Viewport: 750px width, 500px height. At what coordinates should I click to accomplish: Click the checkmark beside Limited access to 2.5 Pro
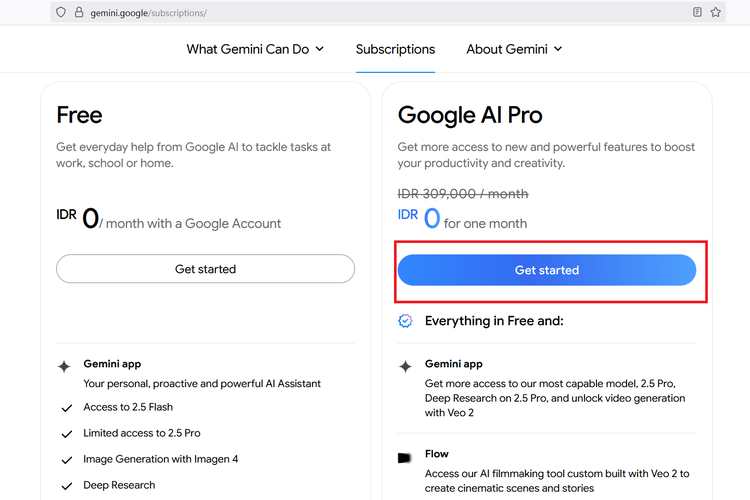point(67,434)
